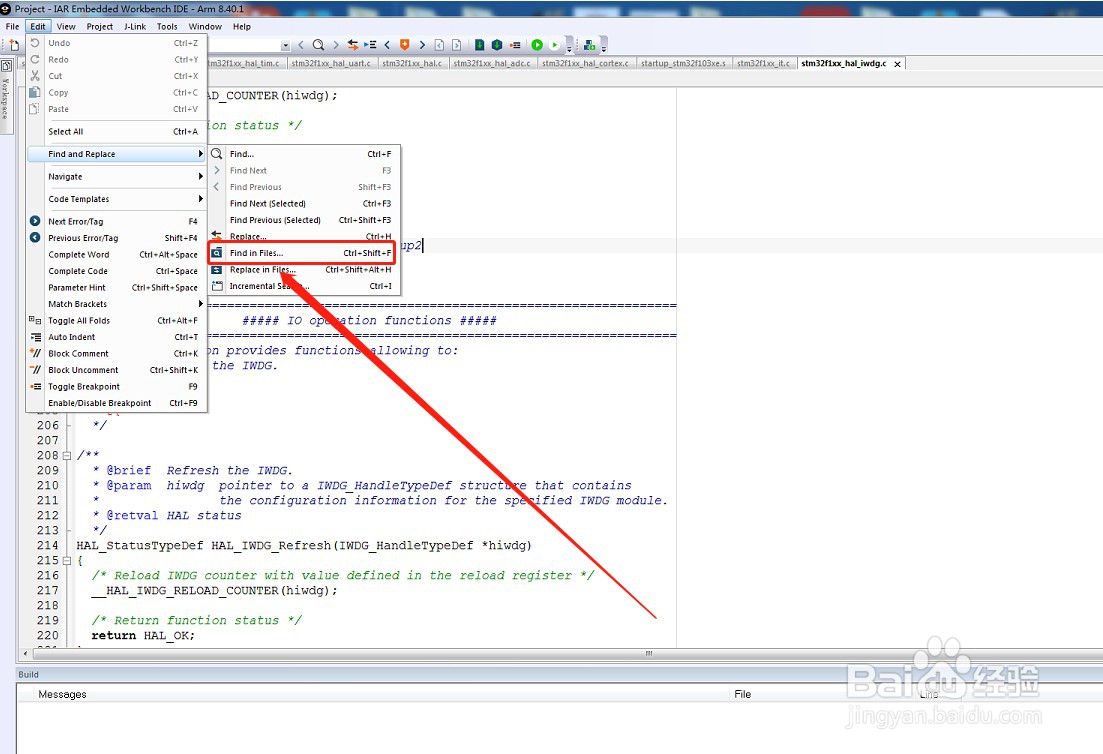Choose Block Comment in the Edit menu

(x=116, y=354)
